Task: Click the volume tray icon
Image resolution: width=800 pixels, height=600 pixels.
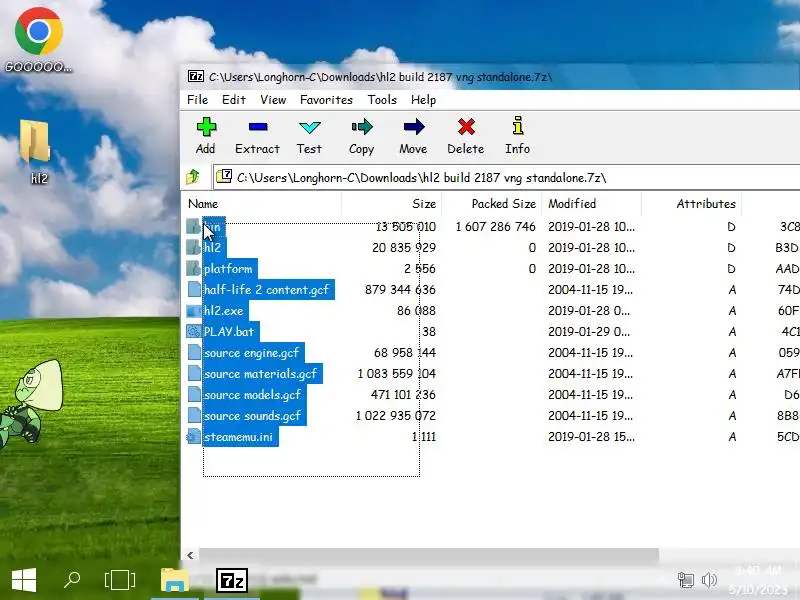Action: coord(709,580)
